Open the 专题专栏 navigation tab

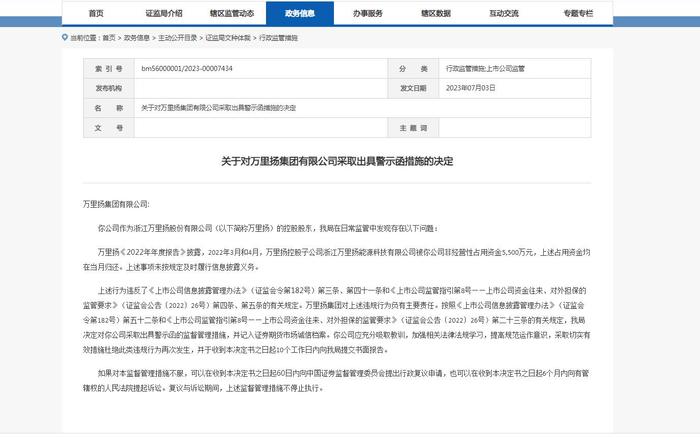(578, 13)
